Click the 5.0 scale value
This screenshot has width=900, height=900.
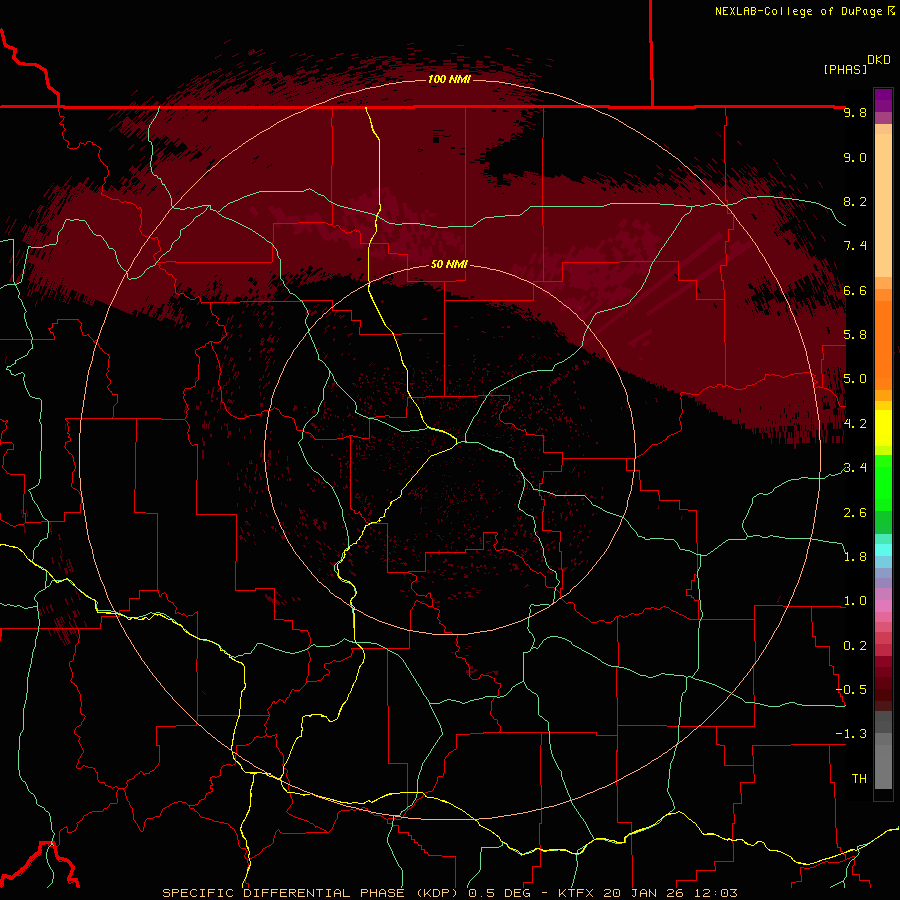(x=855, y=379)
